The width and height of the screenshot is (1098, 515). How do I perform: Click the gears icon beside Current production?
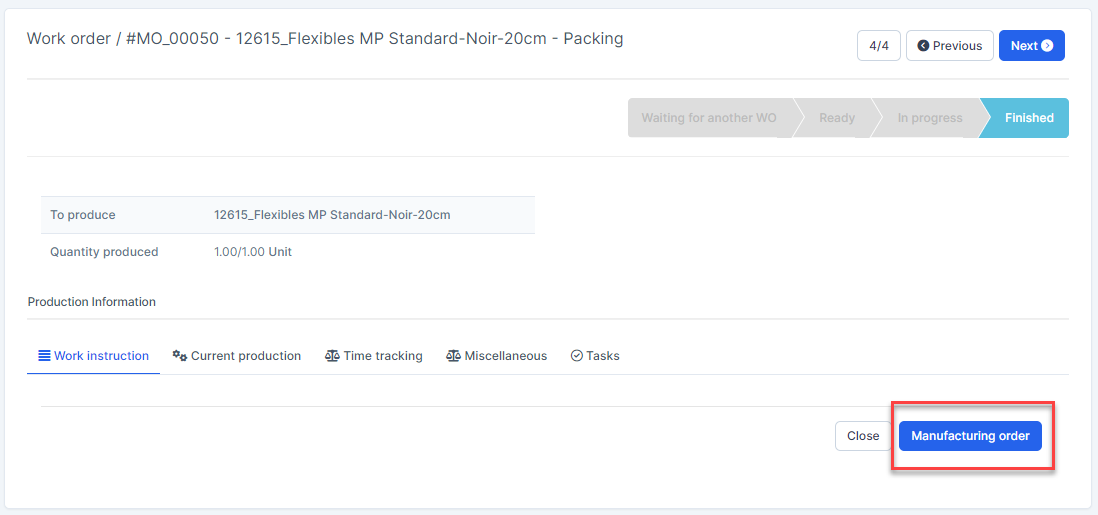[x=180, y=356]
